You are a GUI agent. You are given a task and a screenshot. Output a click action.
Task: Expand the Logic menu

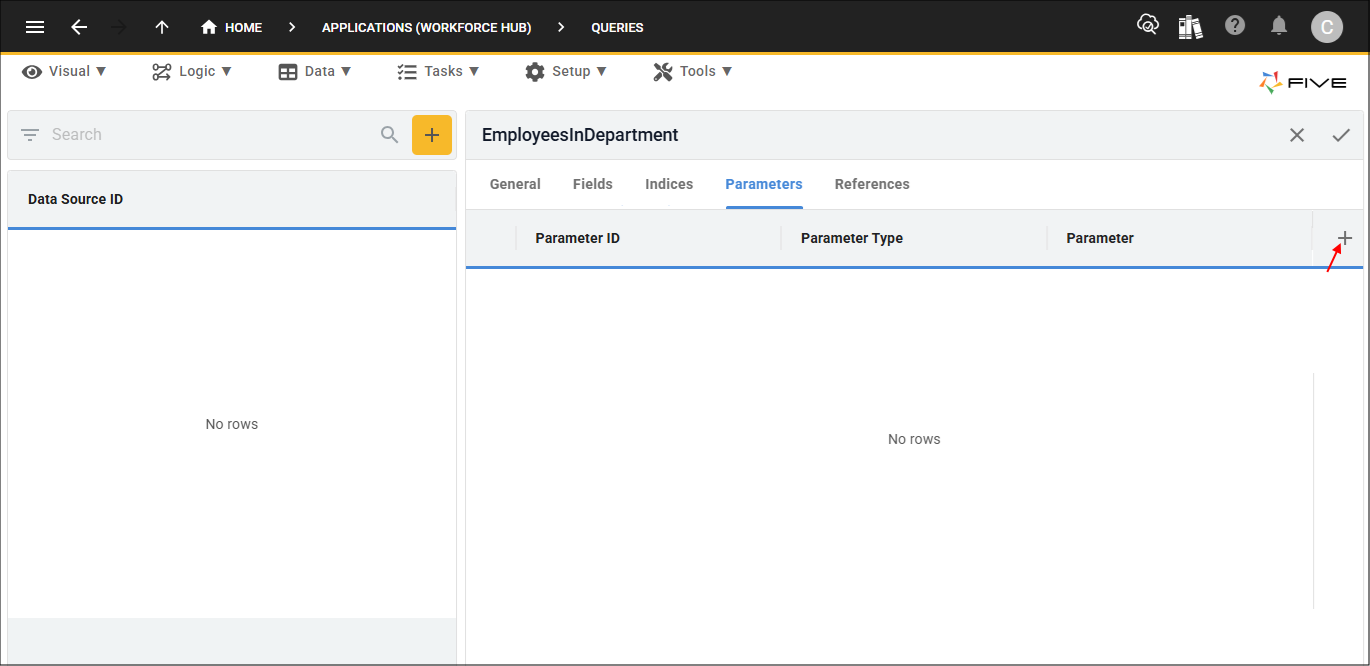(192, 71)
